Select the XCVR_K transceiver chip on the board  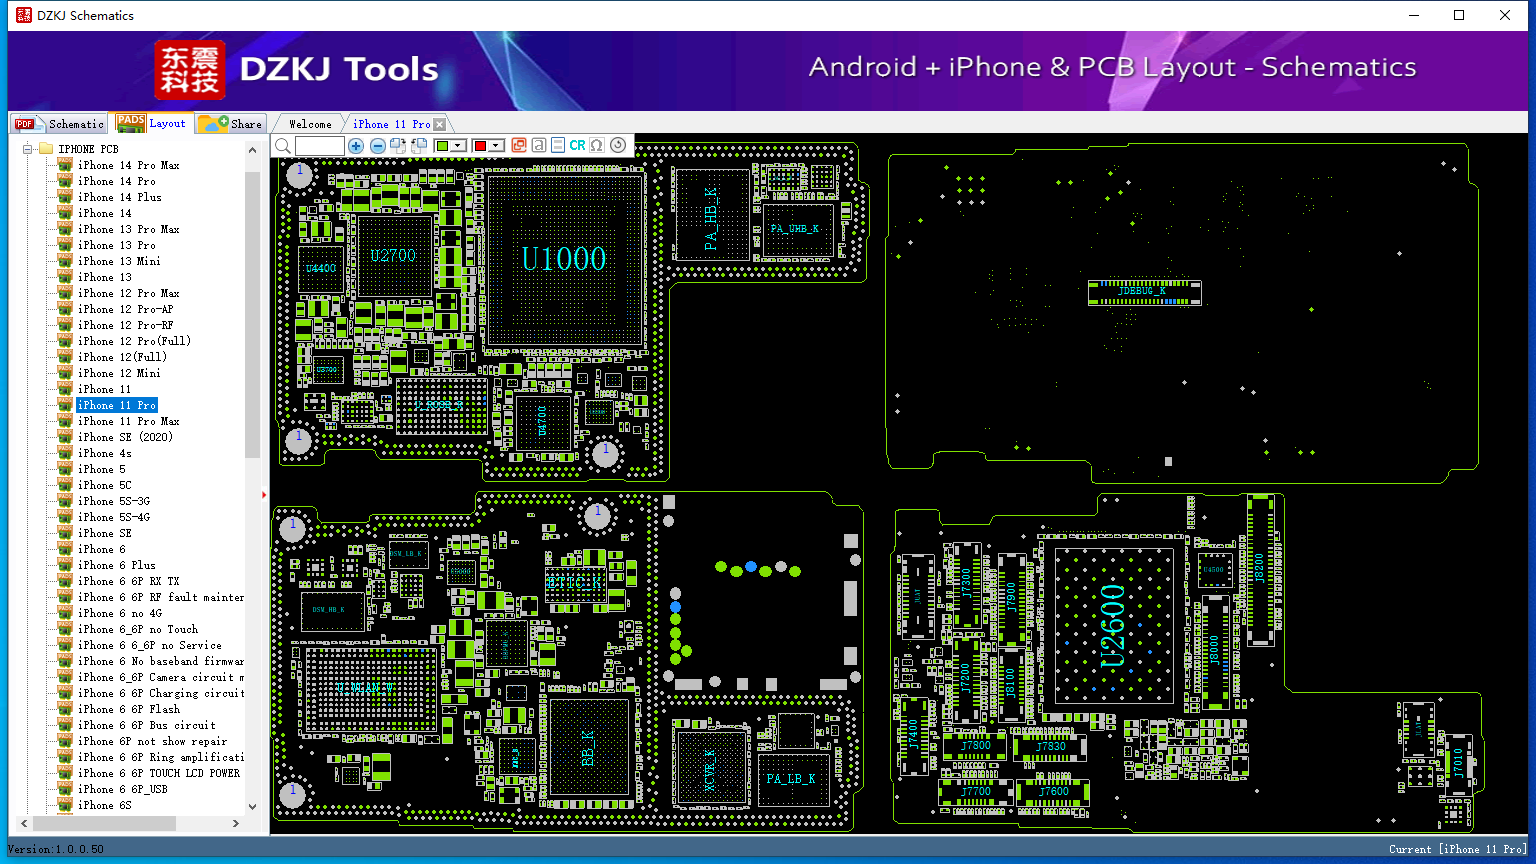pos(711,769)
